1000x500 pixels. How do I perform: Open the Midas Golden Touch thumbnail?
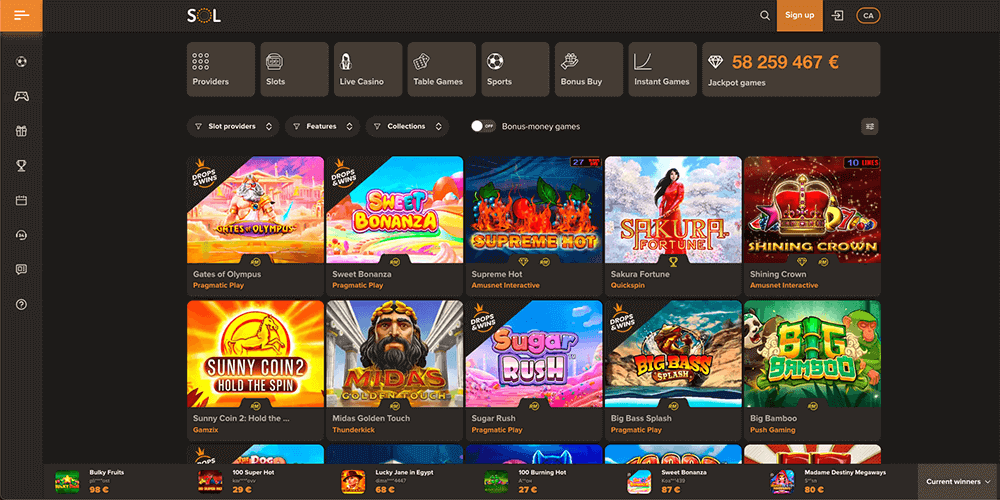(x=395, y=354)
